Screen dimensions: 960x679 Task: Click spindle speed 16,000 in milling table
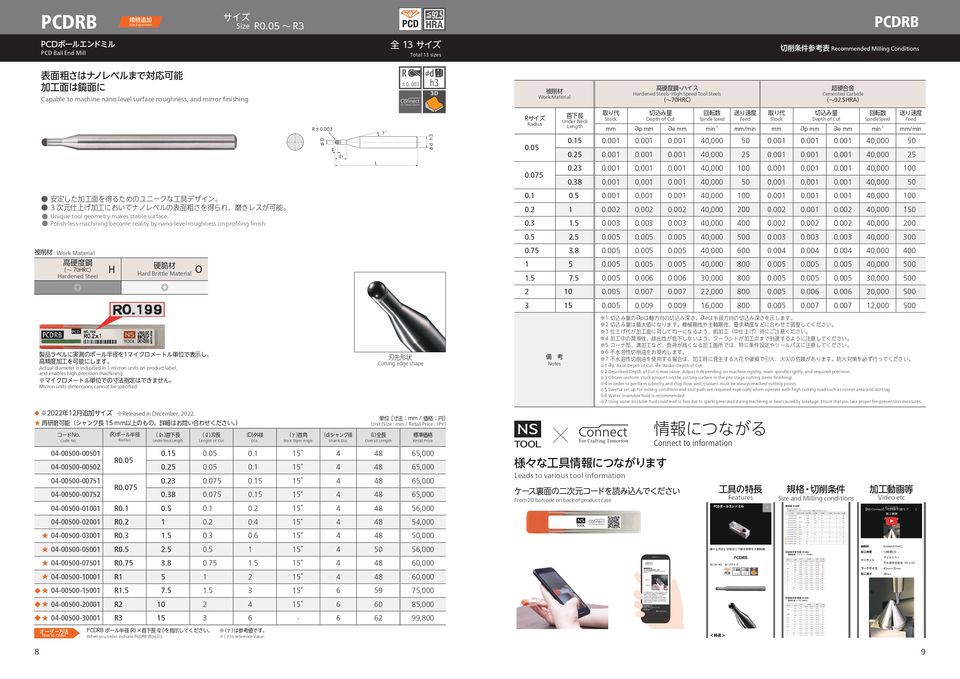(x=711, y=306)
